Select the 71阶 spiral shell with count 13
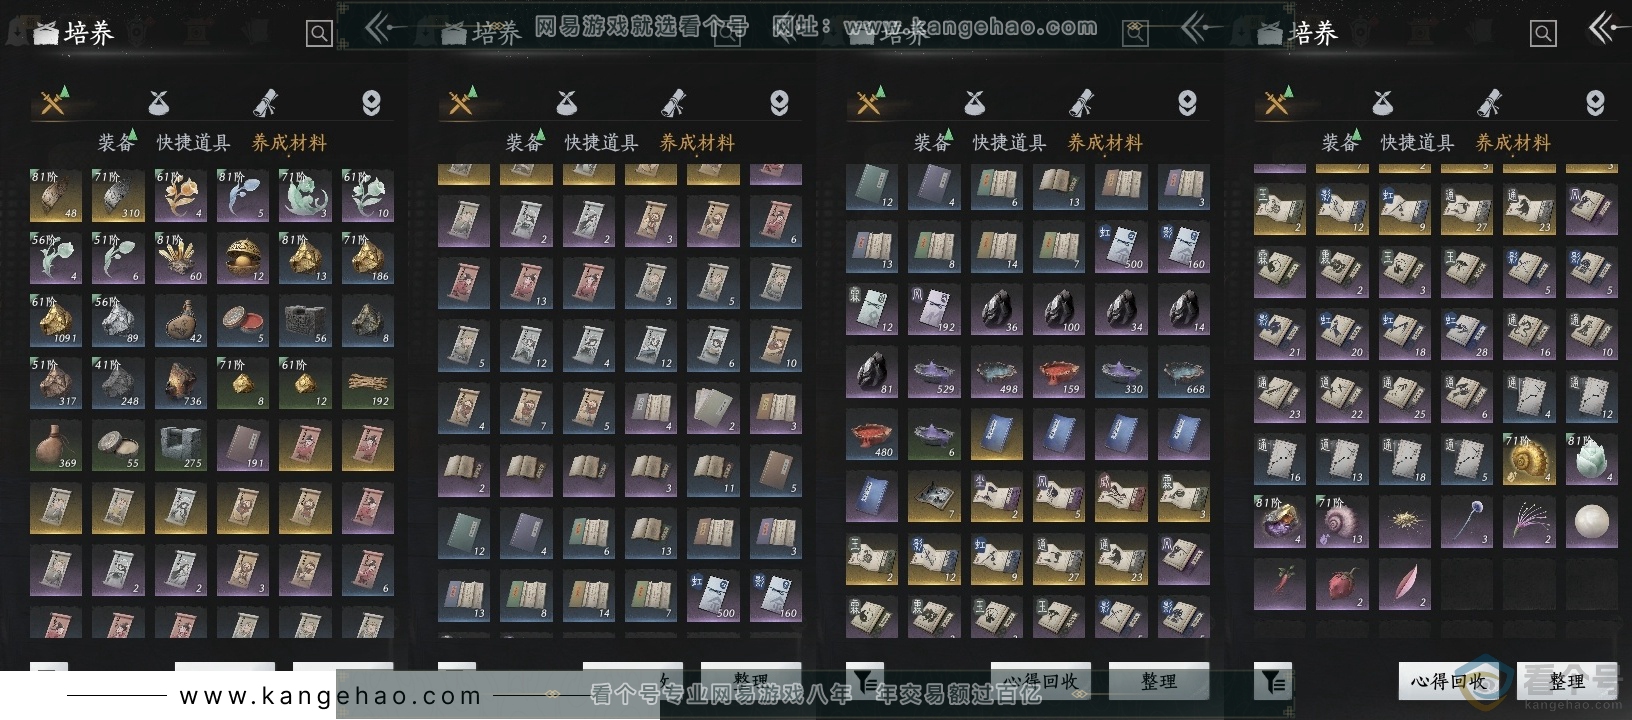Screen dimensions: 1632x720 (1342, 522)
